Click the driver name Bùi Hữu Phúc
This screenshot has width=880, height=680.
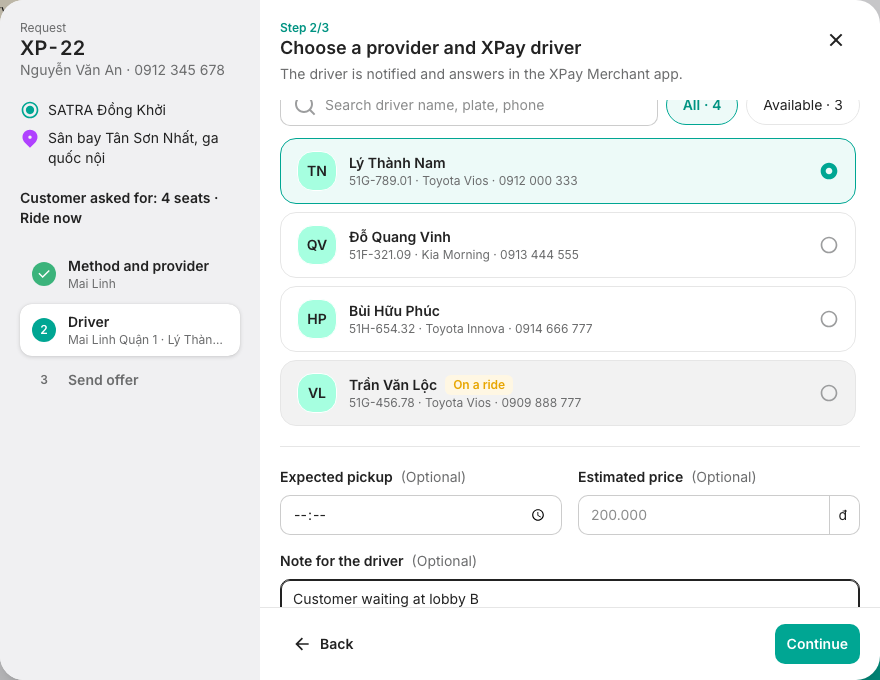click(394, 311)
